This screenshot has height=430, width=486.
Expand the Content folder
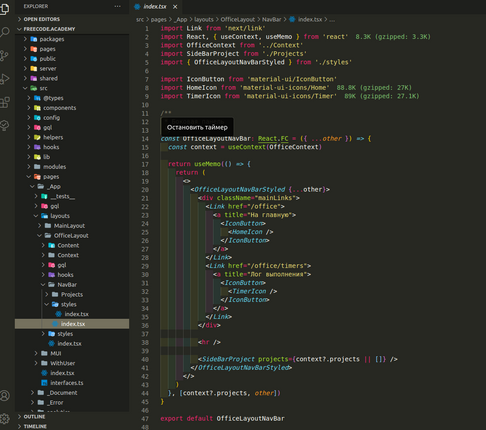click(68, 245)
